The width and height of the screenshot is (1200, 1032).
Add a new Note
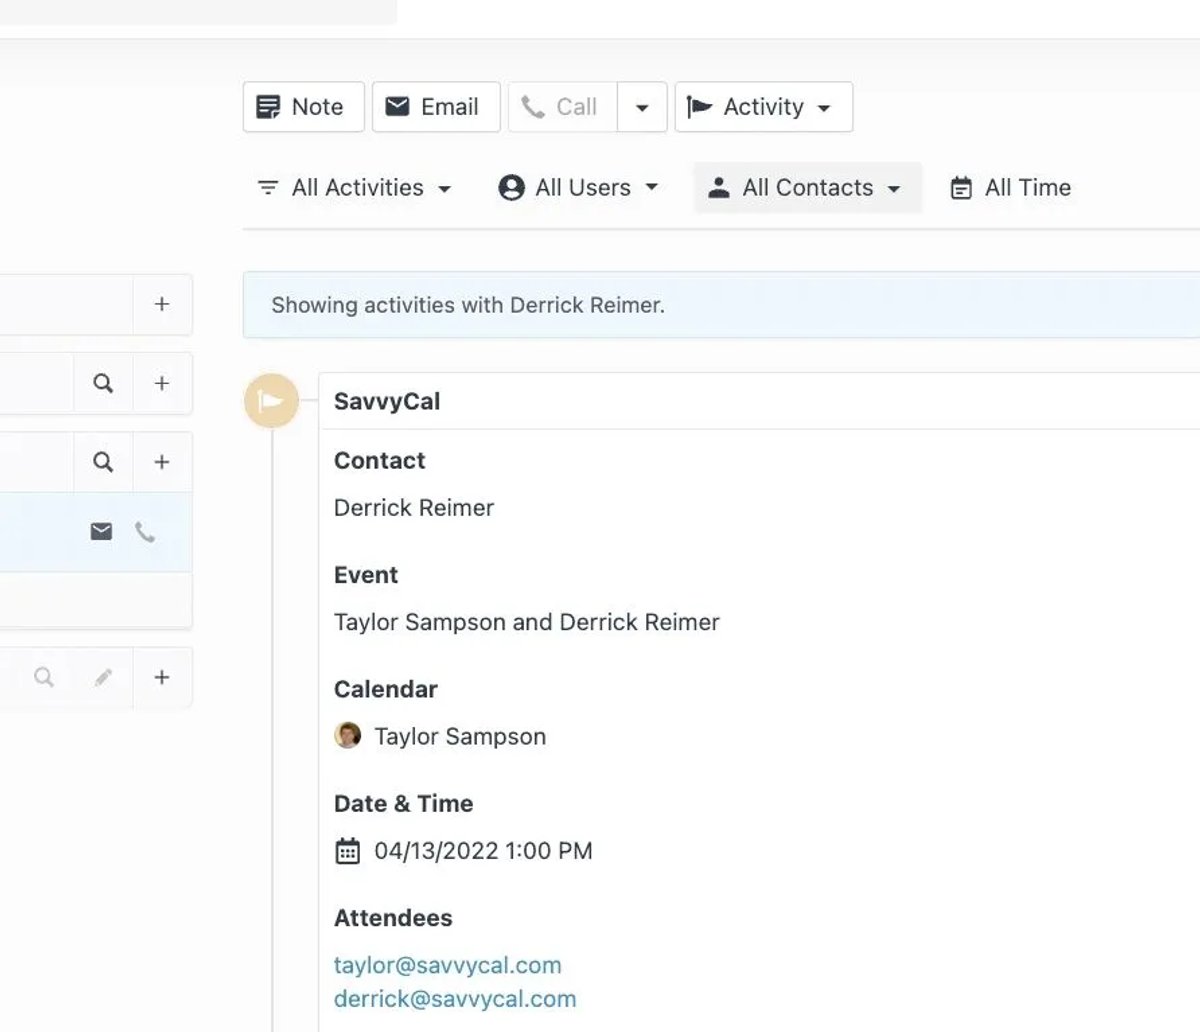click(x=303, y=107)
